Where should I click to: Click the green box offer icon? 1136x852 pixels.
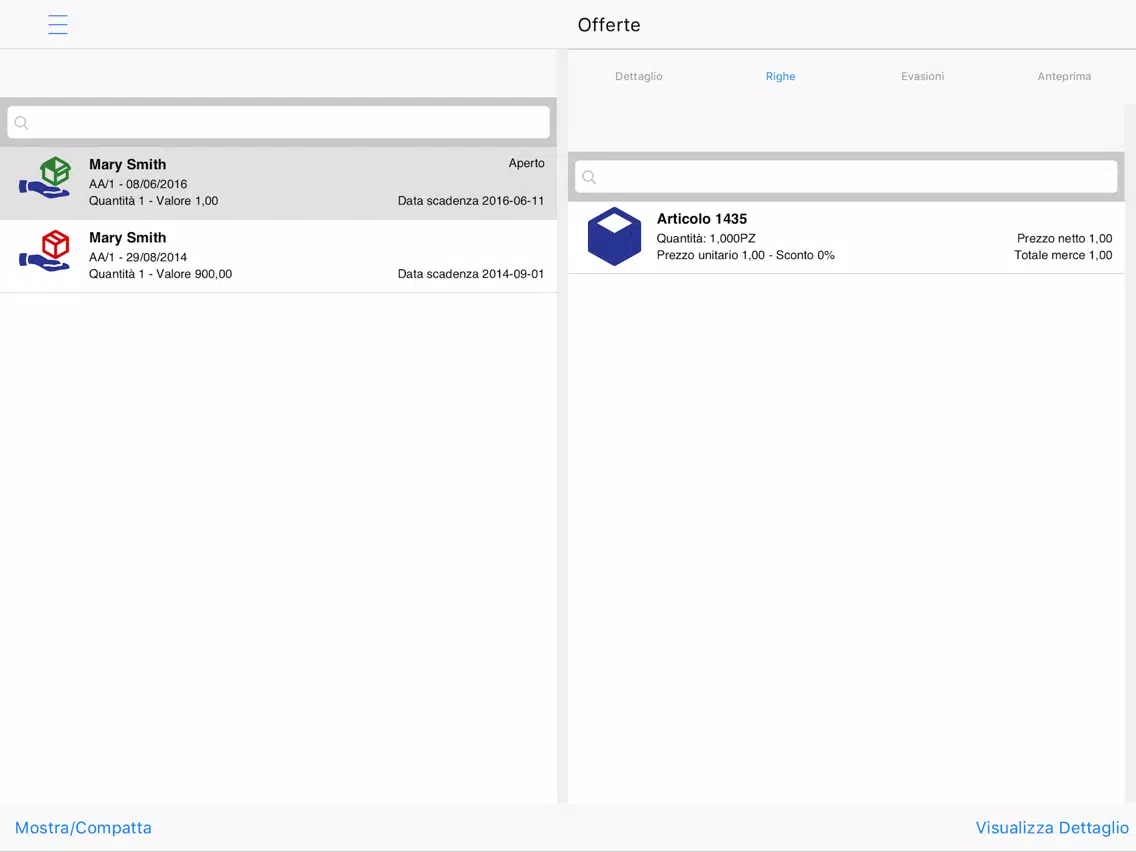coord(45,178)
